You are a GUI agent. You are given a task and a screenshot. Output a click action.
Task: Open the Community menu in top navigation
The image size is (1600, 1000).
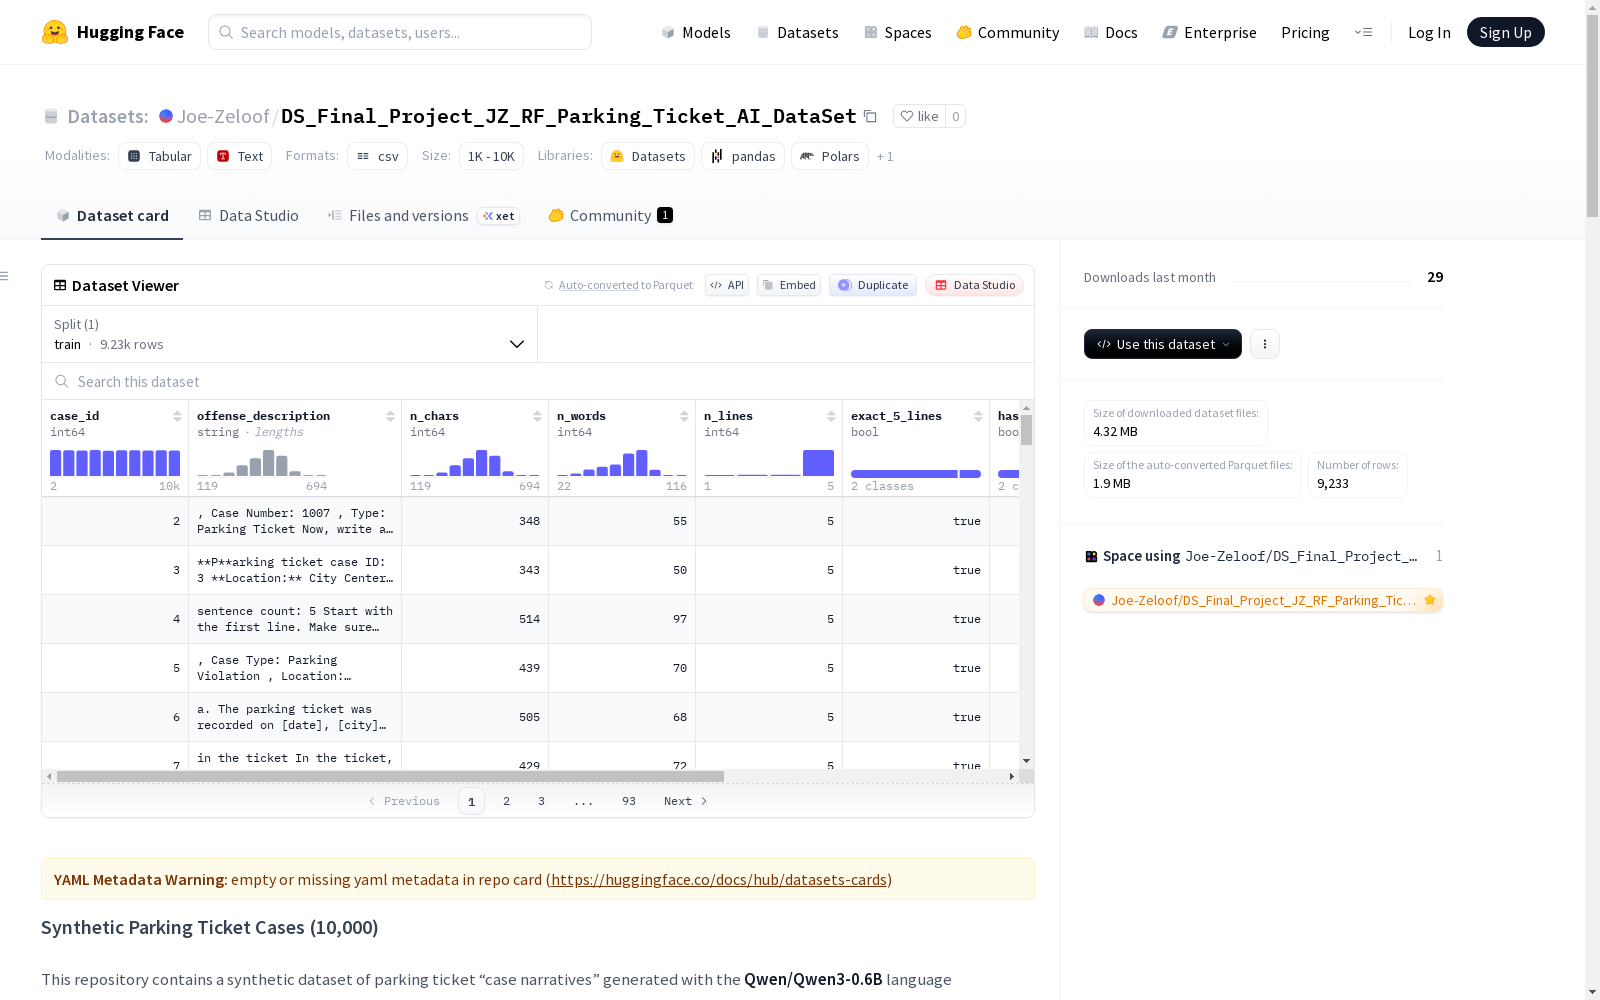(1008, 32)
